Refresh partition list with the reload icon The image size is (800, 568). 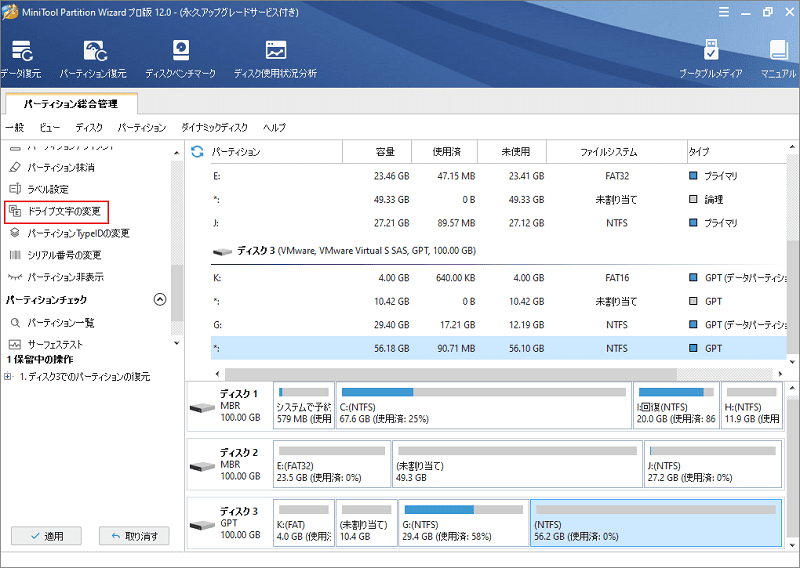tap(197, 152)
